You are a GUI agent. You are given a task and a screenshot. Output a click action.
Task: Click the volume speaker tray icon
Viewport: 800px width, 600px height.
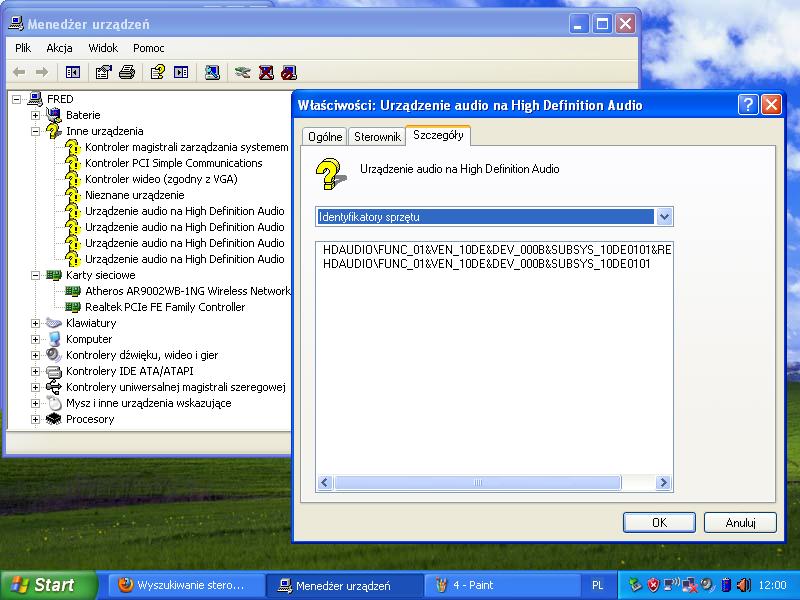click(x=744, y=585)
